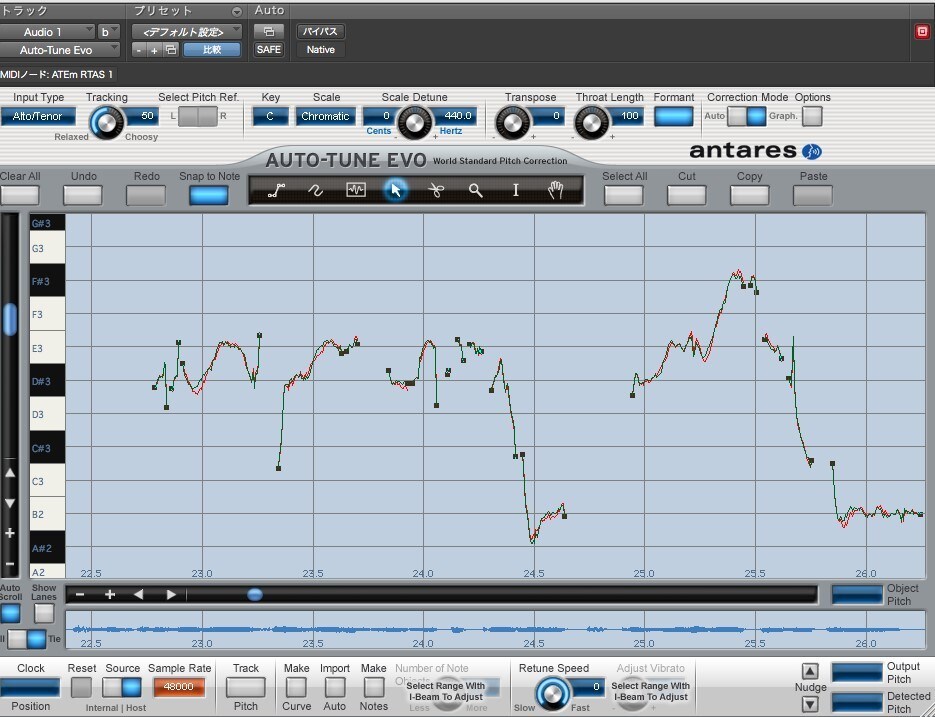The width and height of the screenshot is (935, 717).
Task: Toggle Auto Scroll
Action: [10, 613]
